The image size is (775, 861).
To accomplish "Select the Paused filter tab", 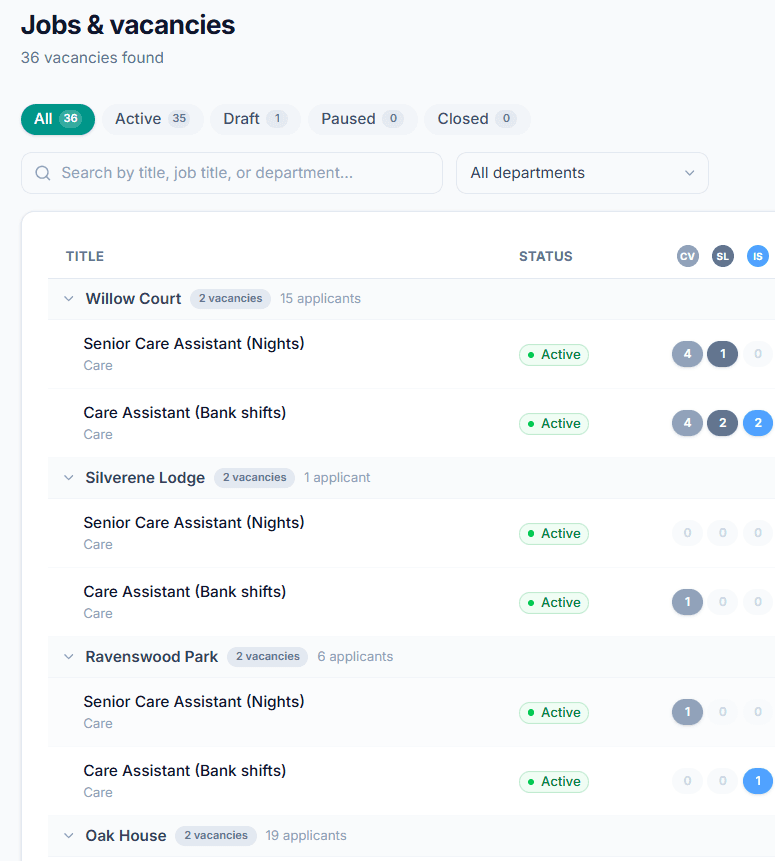I will [363, 119].
